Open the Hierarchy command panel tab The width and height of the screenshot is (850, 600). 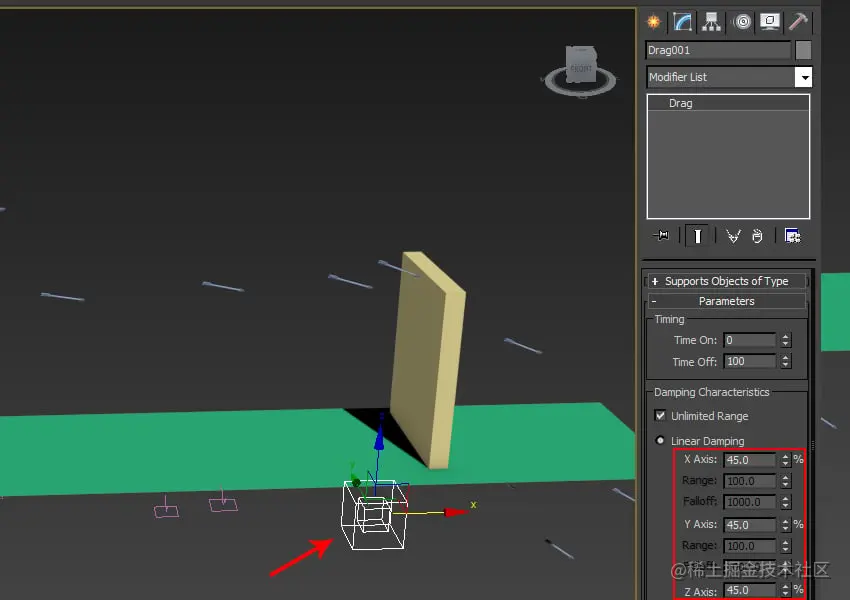pyautogui.click(x=711, y=22)
